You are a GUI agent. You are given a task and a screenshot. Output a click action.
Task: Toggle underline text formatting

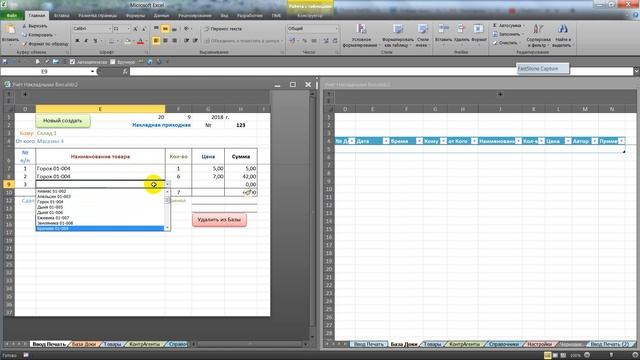click(x=95, y=41)
